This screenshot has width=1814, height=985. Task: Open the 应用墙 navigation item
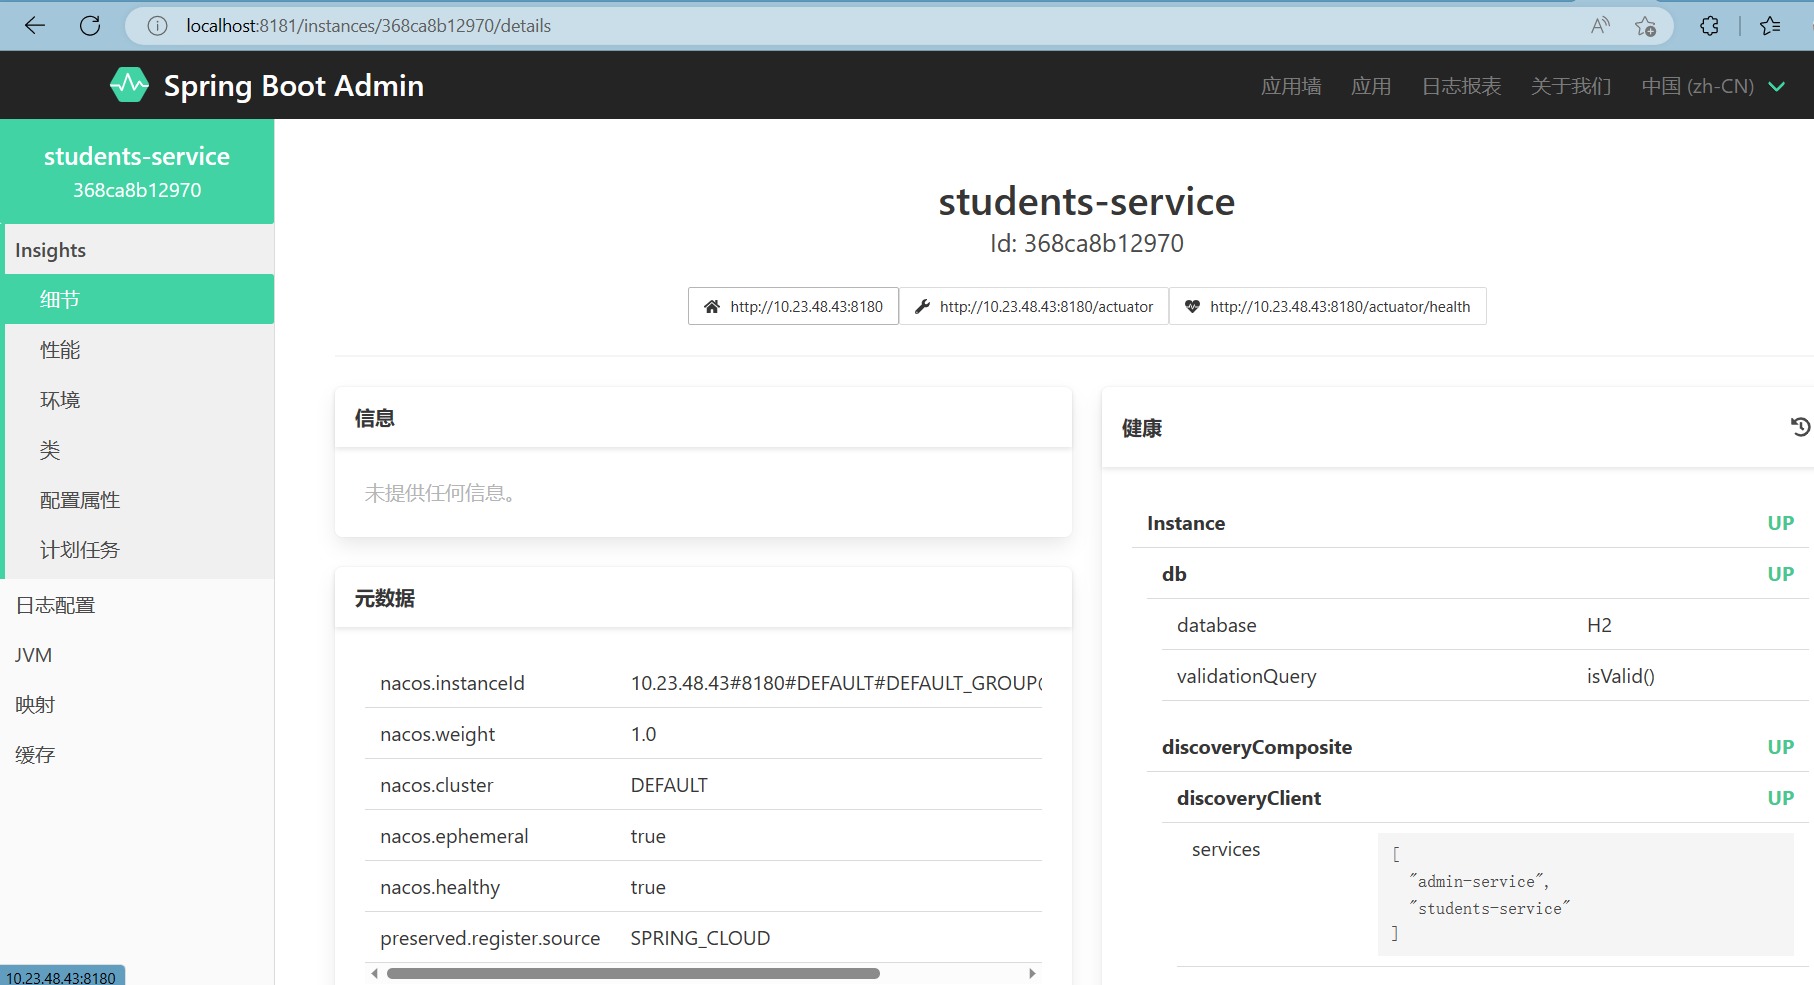click(1291, 86)
